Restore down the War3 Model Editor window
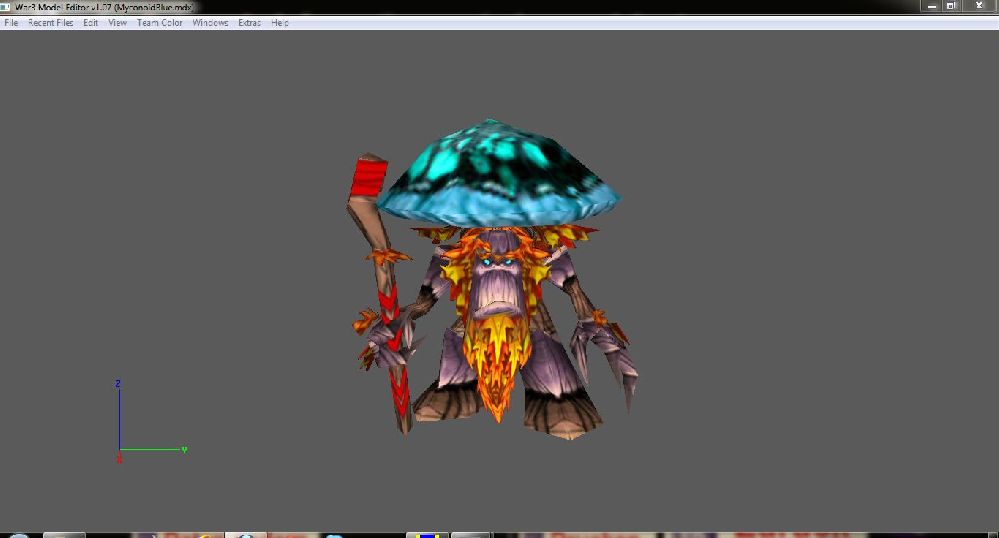Viewport: 999px width, 538px height. pos(951,6)
